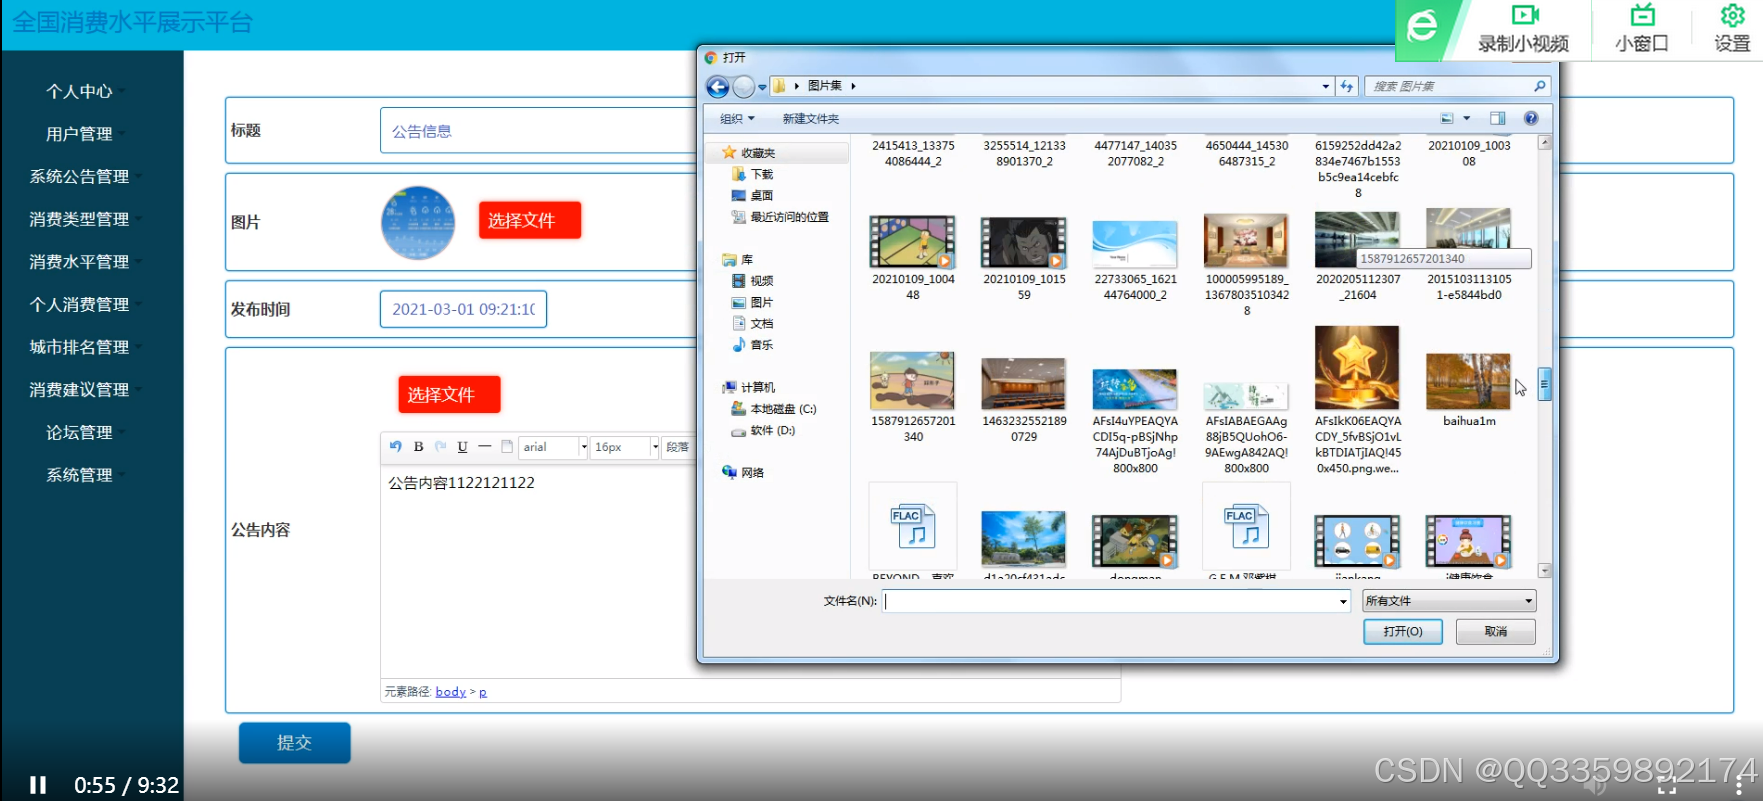Insert horizontal line from editor toolbar

(484, 447)
